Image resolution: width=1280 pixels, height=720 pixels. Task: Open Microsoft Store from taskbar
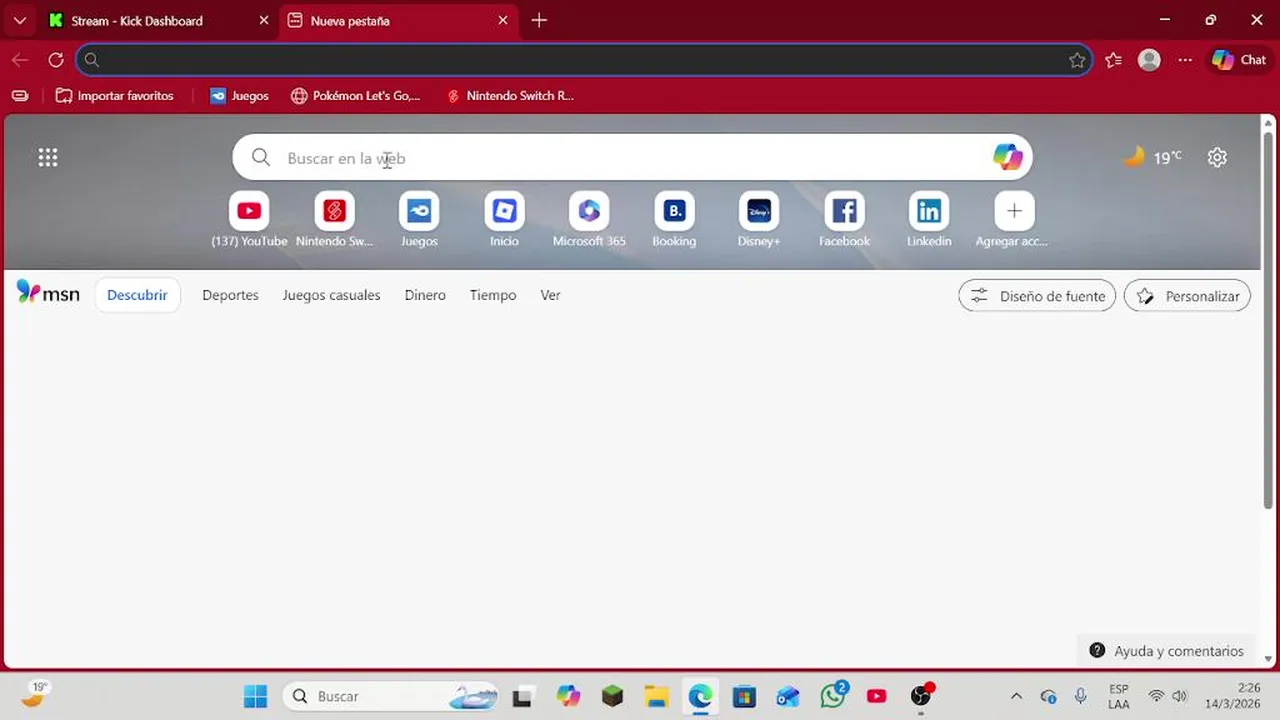click(744, 696)
